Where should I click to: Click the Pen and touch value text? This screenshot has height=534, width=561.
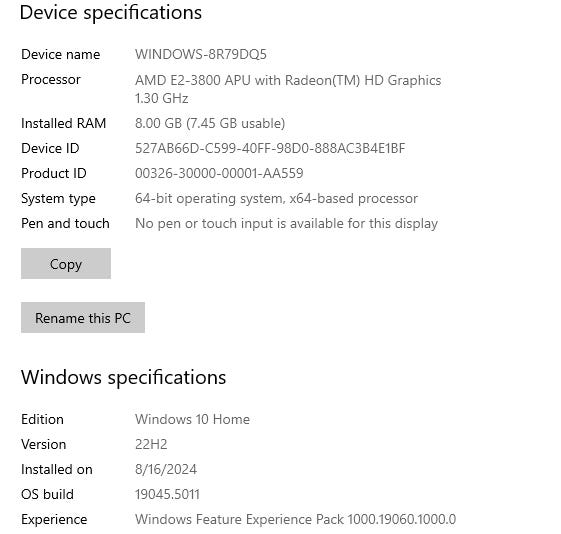[x=286, y=224]
